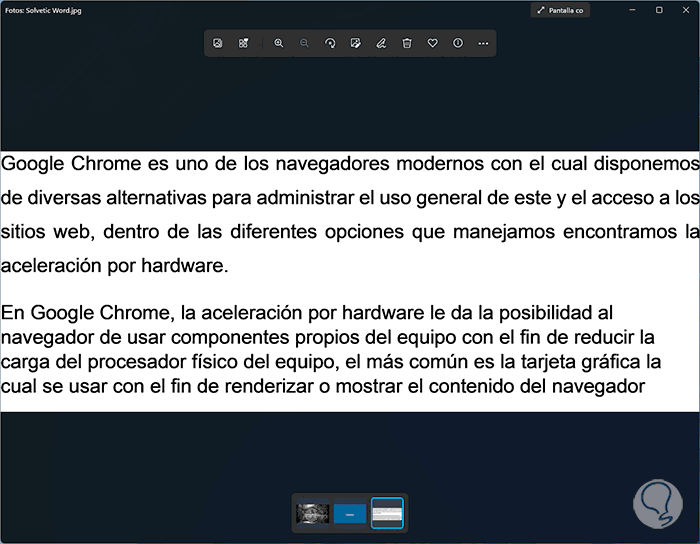
Task: Rotate the image
Action: (330, 43)
